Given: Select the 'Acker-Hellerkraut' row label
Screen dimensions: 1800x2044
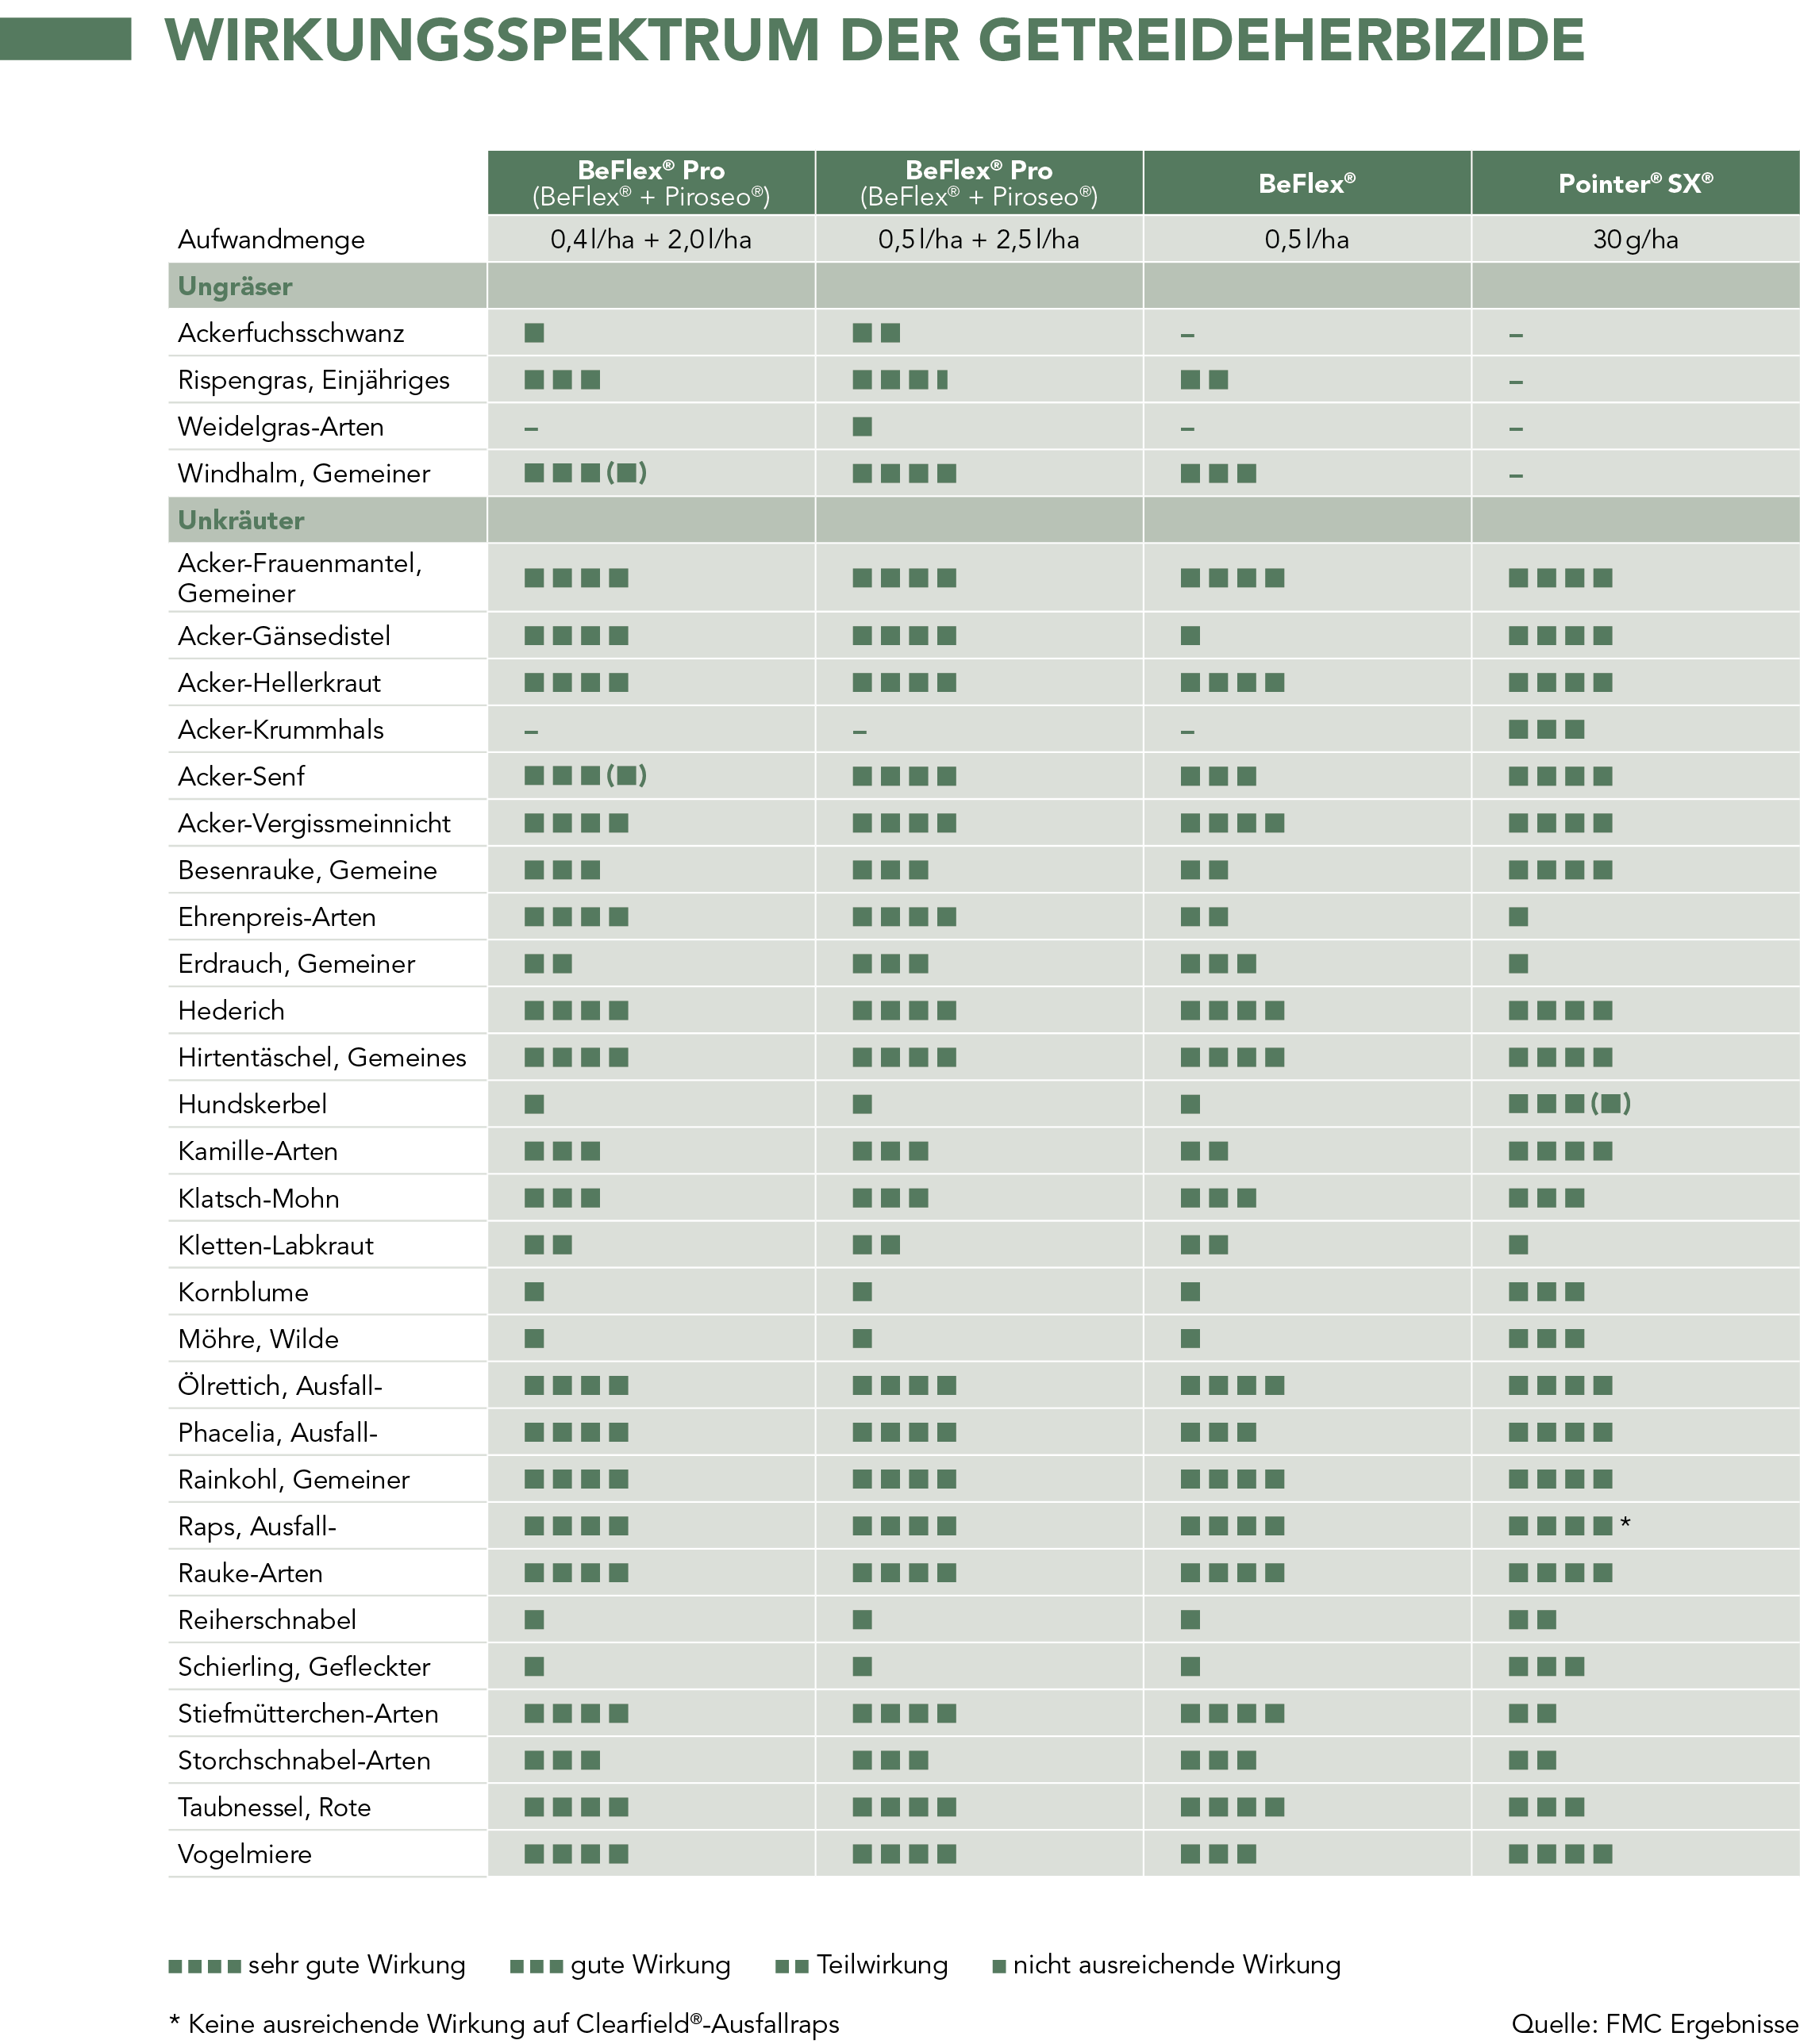Looking at the screenshot, I should 280,683.
